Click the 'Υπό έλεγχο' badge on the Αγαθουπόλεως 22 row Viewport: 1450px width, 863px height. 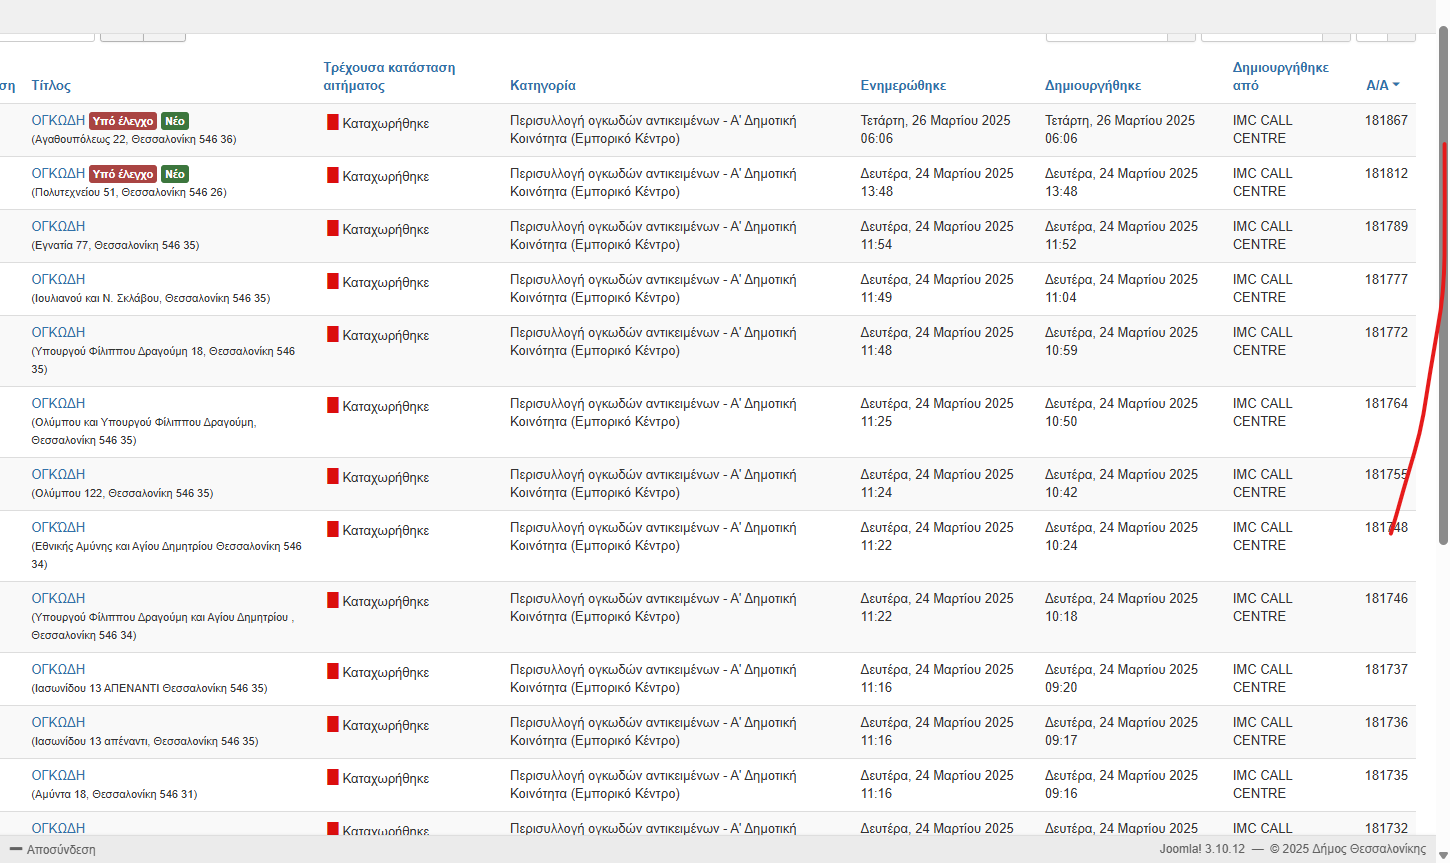pyautogui.click(x=123, y=121)
